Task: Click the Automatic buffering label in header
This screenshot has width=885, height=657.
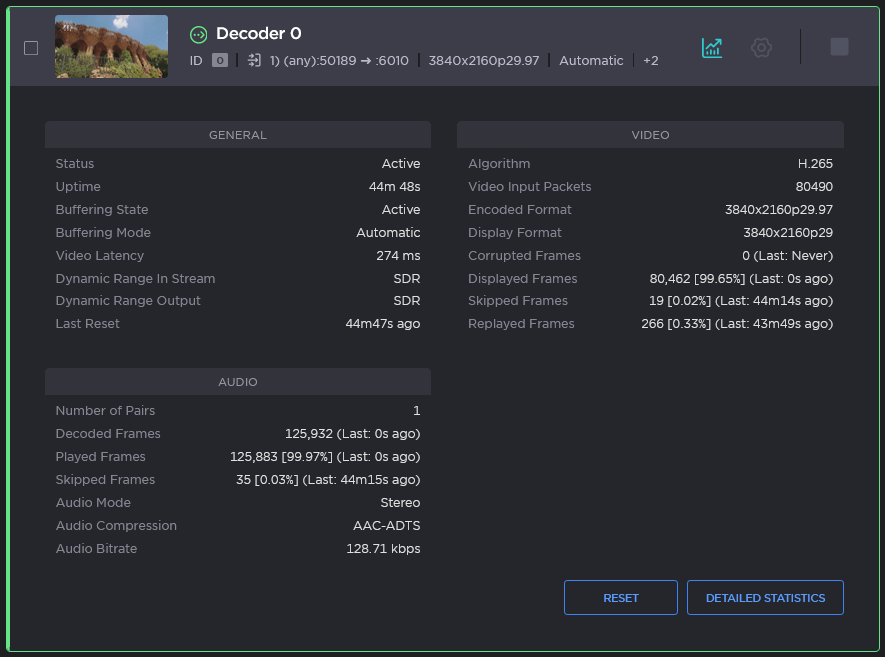Action: pos(591,61)
